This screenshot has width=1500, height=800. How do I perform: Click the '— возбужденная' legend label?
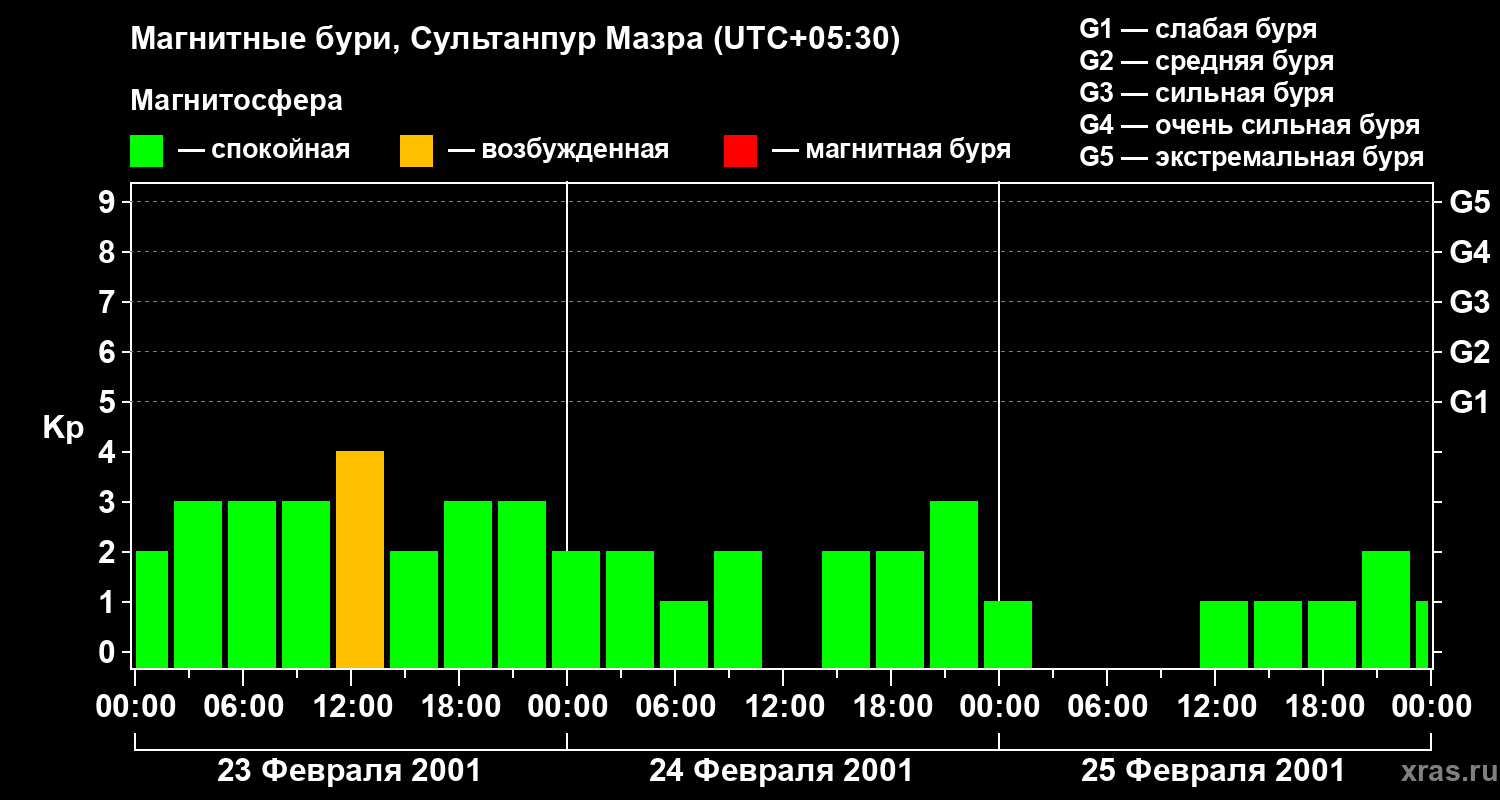click(558, 150)
